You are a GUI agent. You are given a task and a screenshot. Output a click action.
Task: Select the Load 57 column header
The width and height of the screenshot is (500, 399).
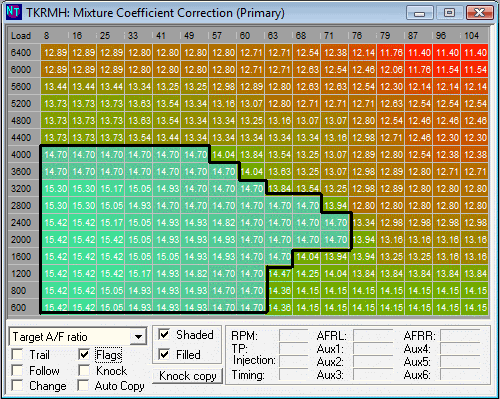click(223, 36)
